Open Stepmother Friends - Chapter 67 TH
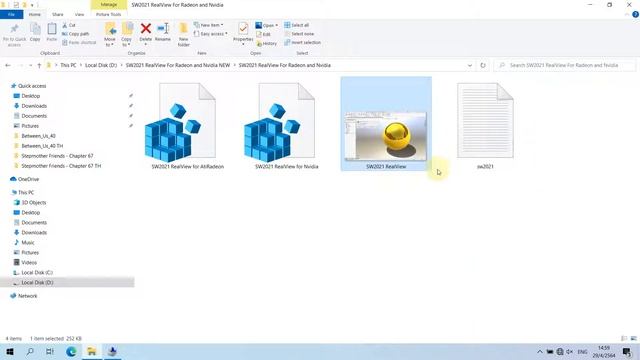The image size is (640, 360). tap(61, 166)
